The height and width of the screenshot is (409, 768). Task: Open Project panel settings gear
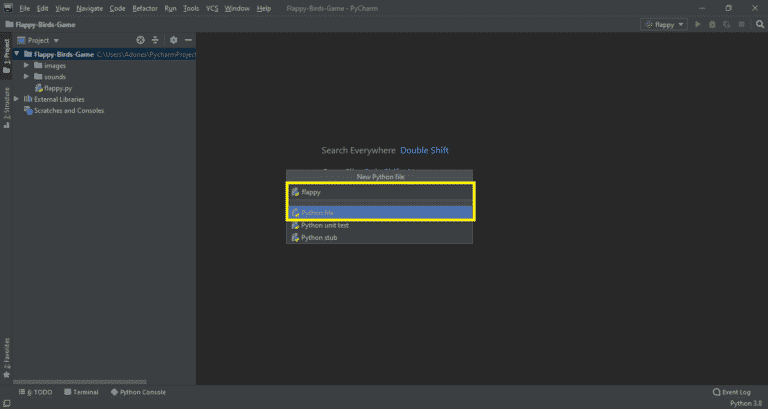click(x=173, y=40)
